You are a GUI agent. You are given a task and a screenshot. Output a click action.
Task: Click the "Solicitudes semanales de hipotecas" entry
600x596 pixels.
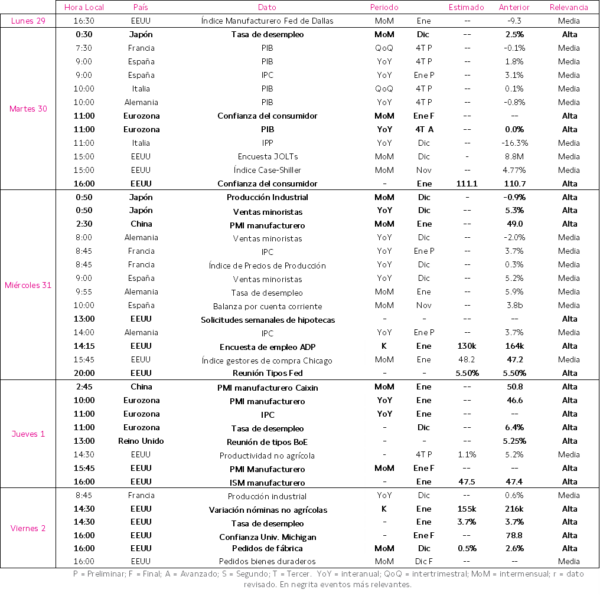point(266,318)
